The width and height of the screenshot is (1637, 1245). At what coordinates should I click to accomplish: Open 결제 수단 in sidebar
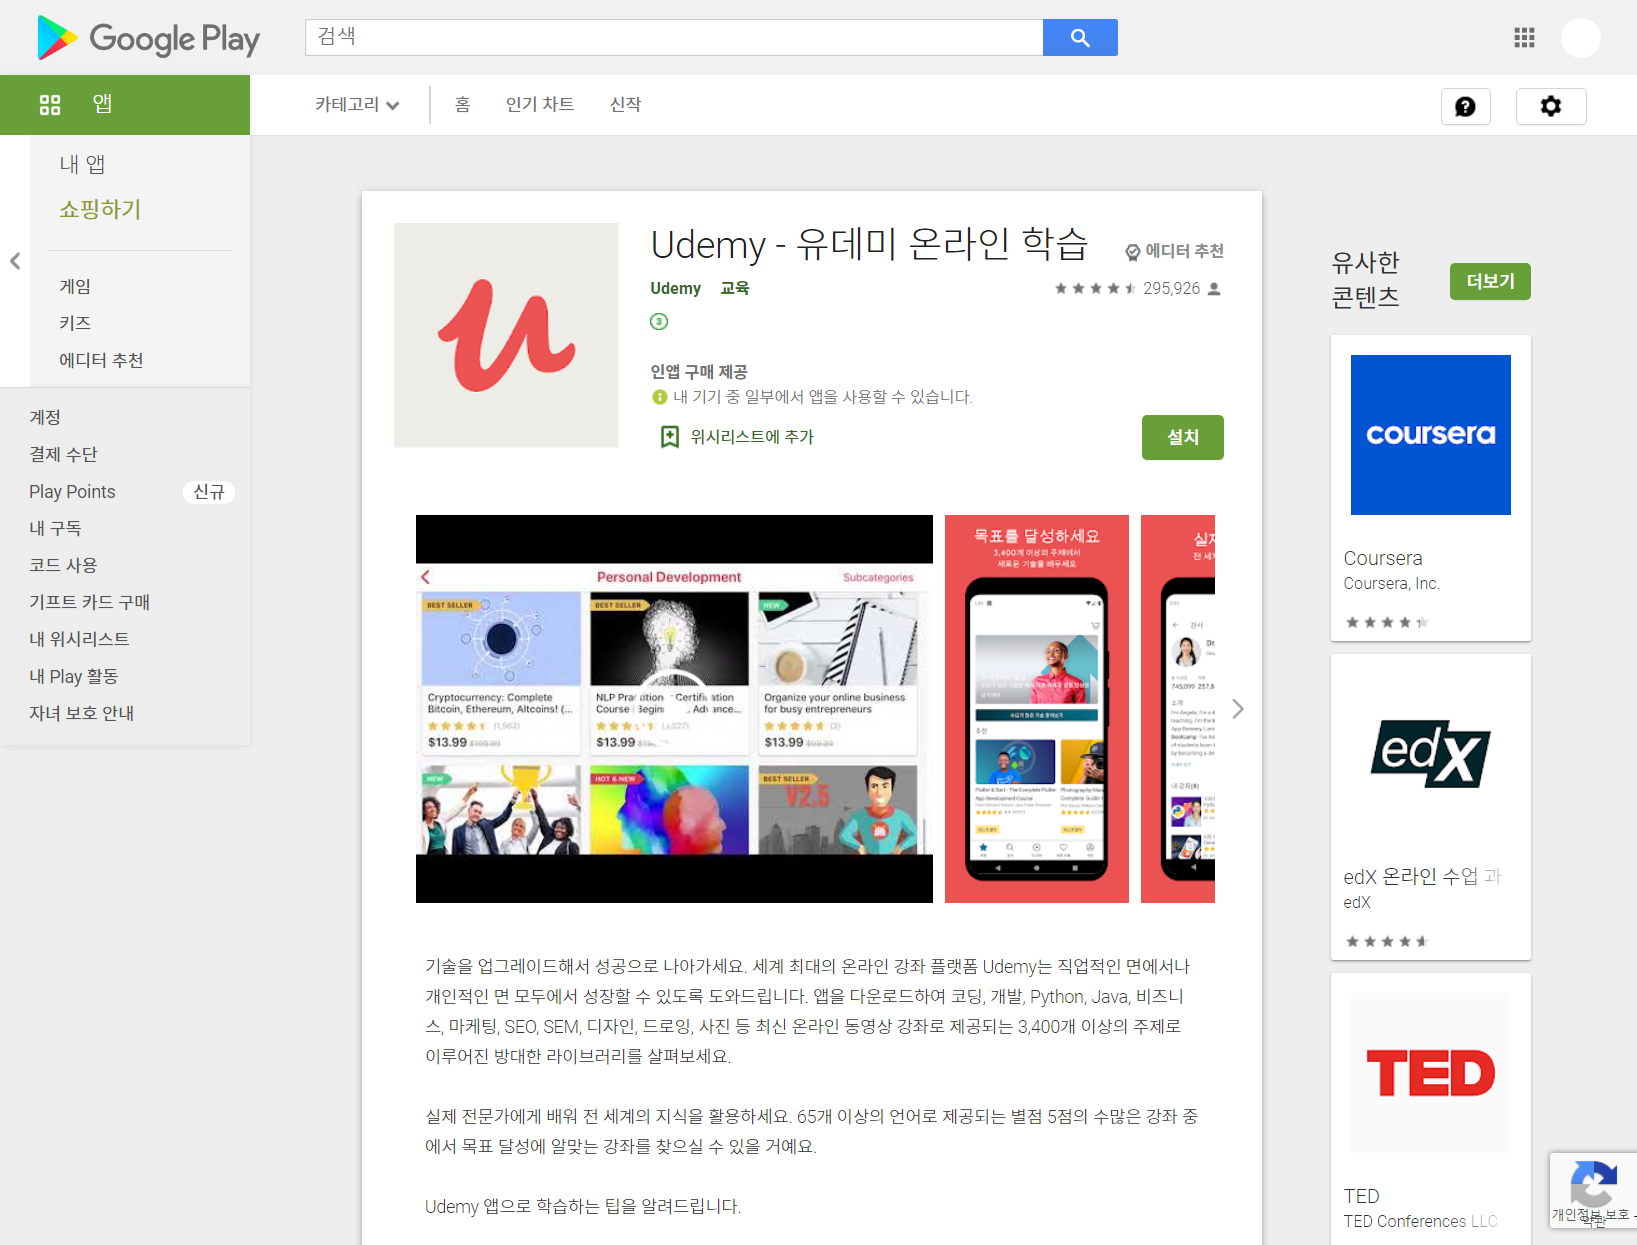coord(63,454)
